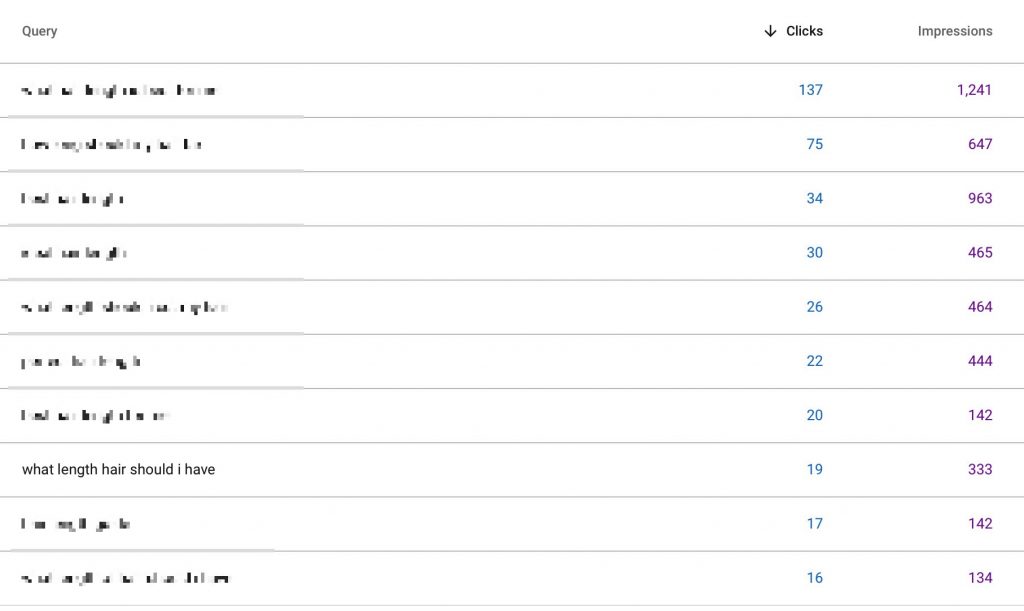Sort by the Impressions column header
Image resolution: width=1024 pixels, height=611 pixels.
955,31
